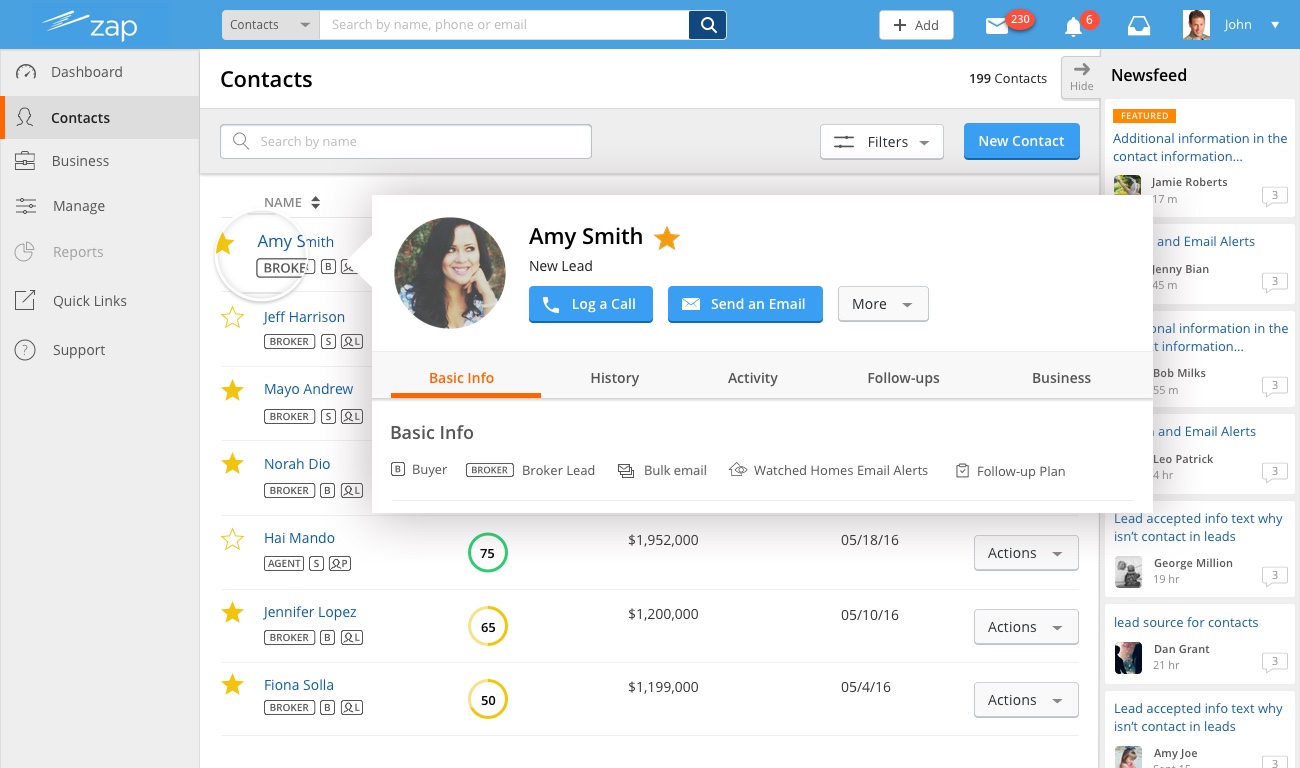
Task: Open Business in the sidebar
Action: (x=100, y=161)
